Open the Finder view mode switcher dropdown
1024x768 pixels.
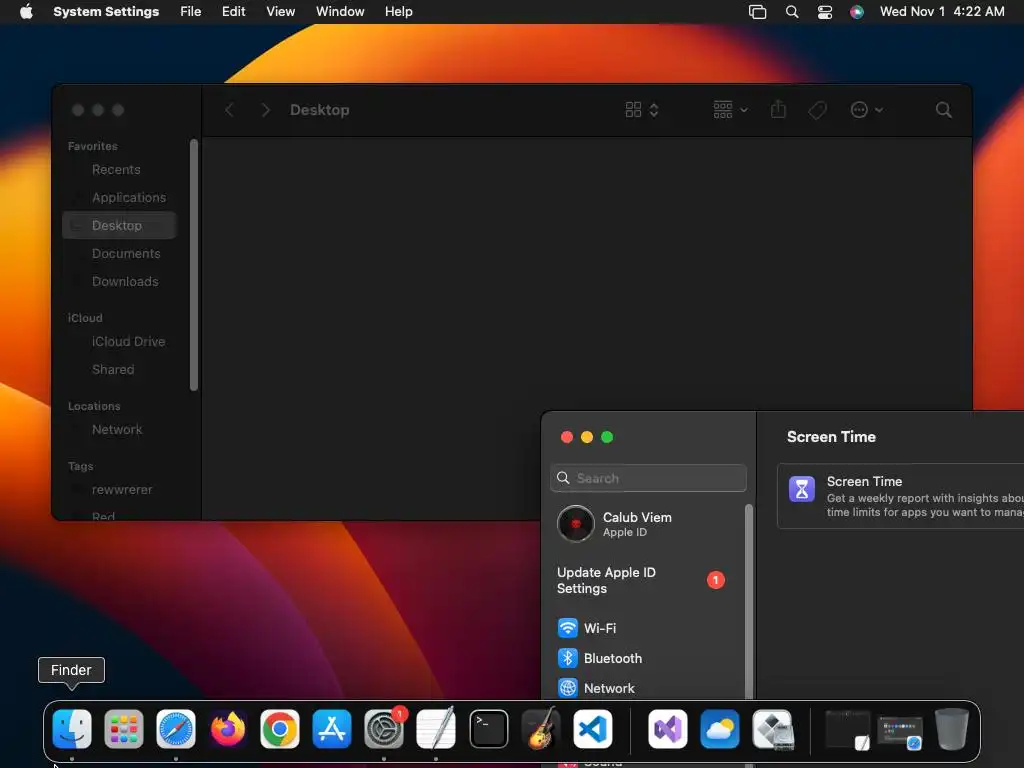coord(642,110)
